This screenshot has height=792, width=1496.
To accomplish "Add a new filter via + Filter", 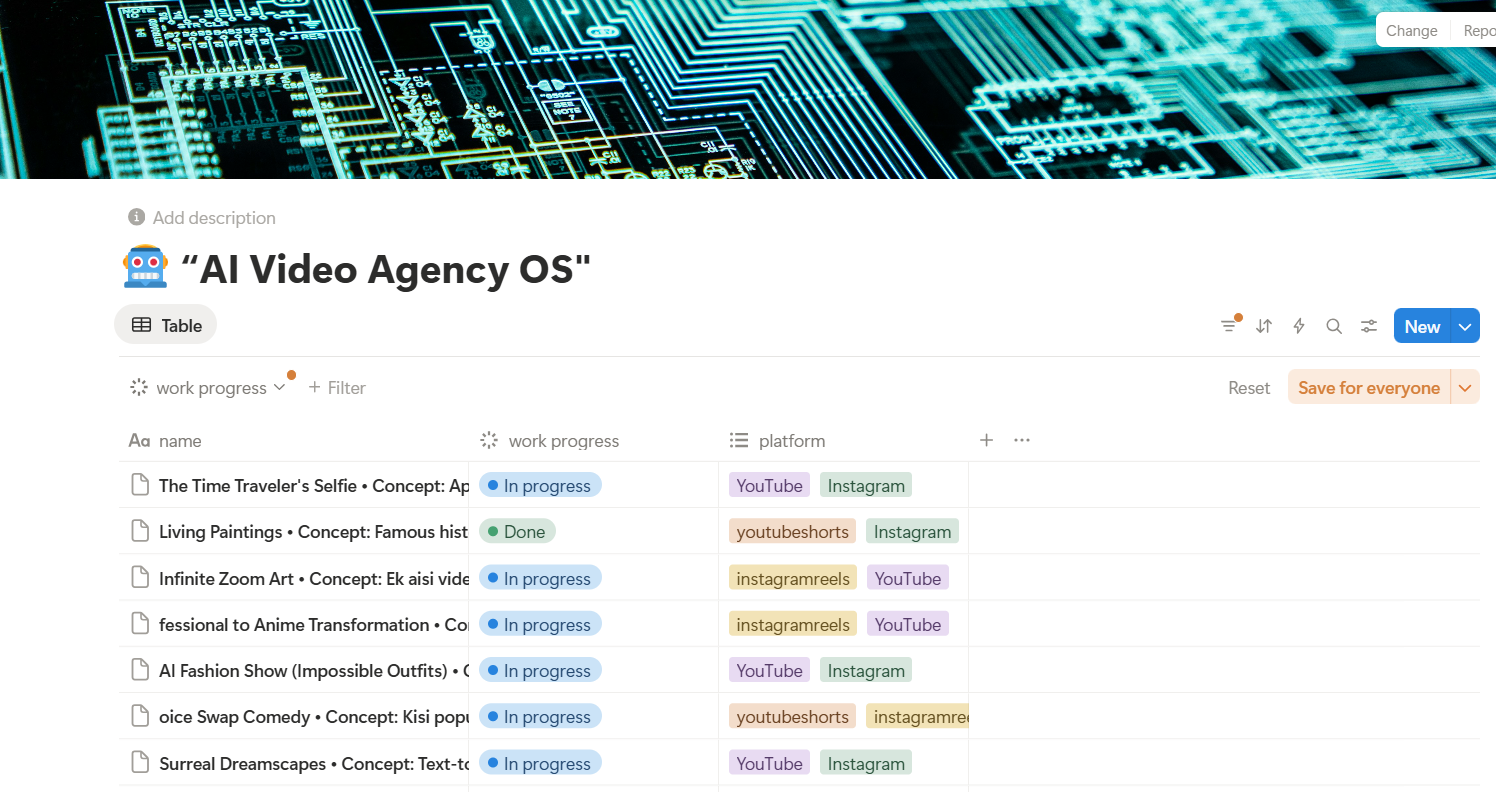I will point(337,387).
